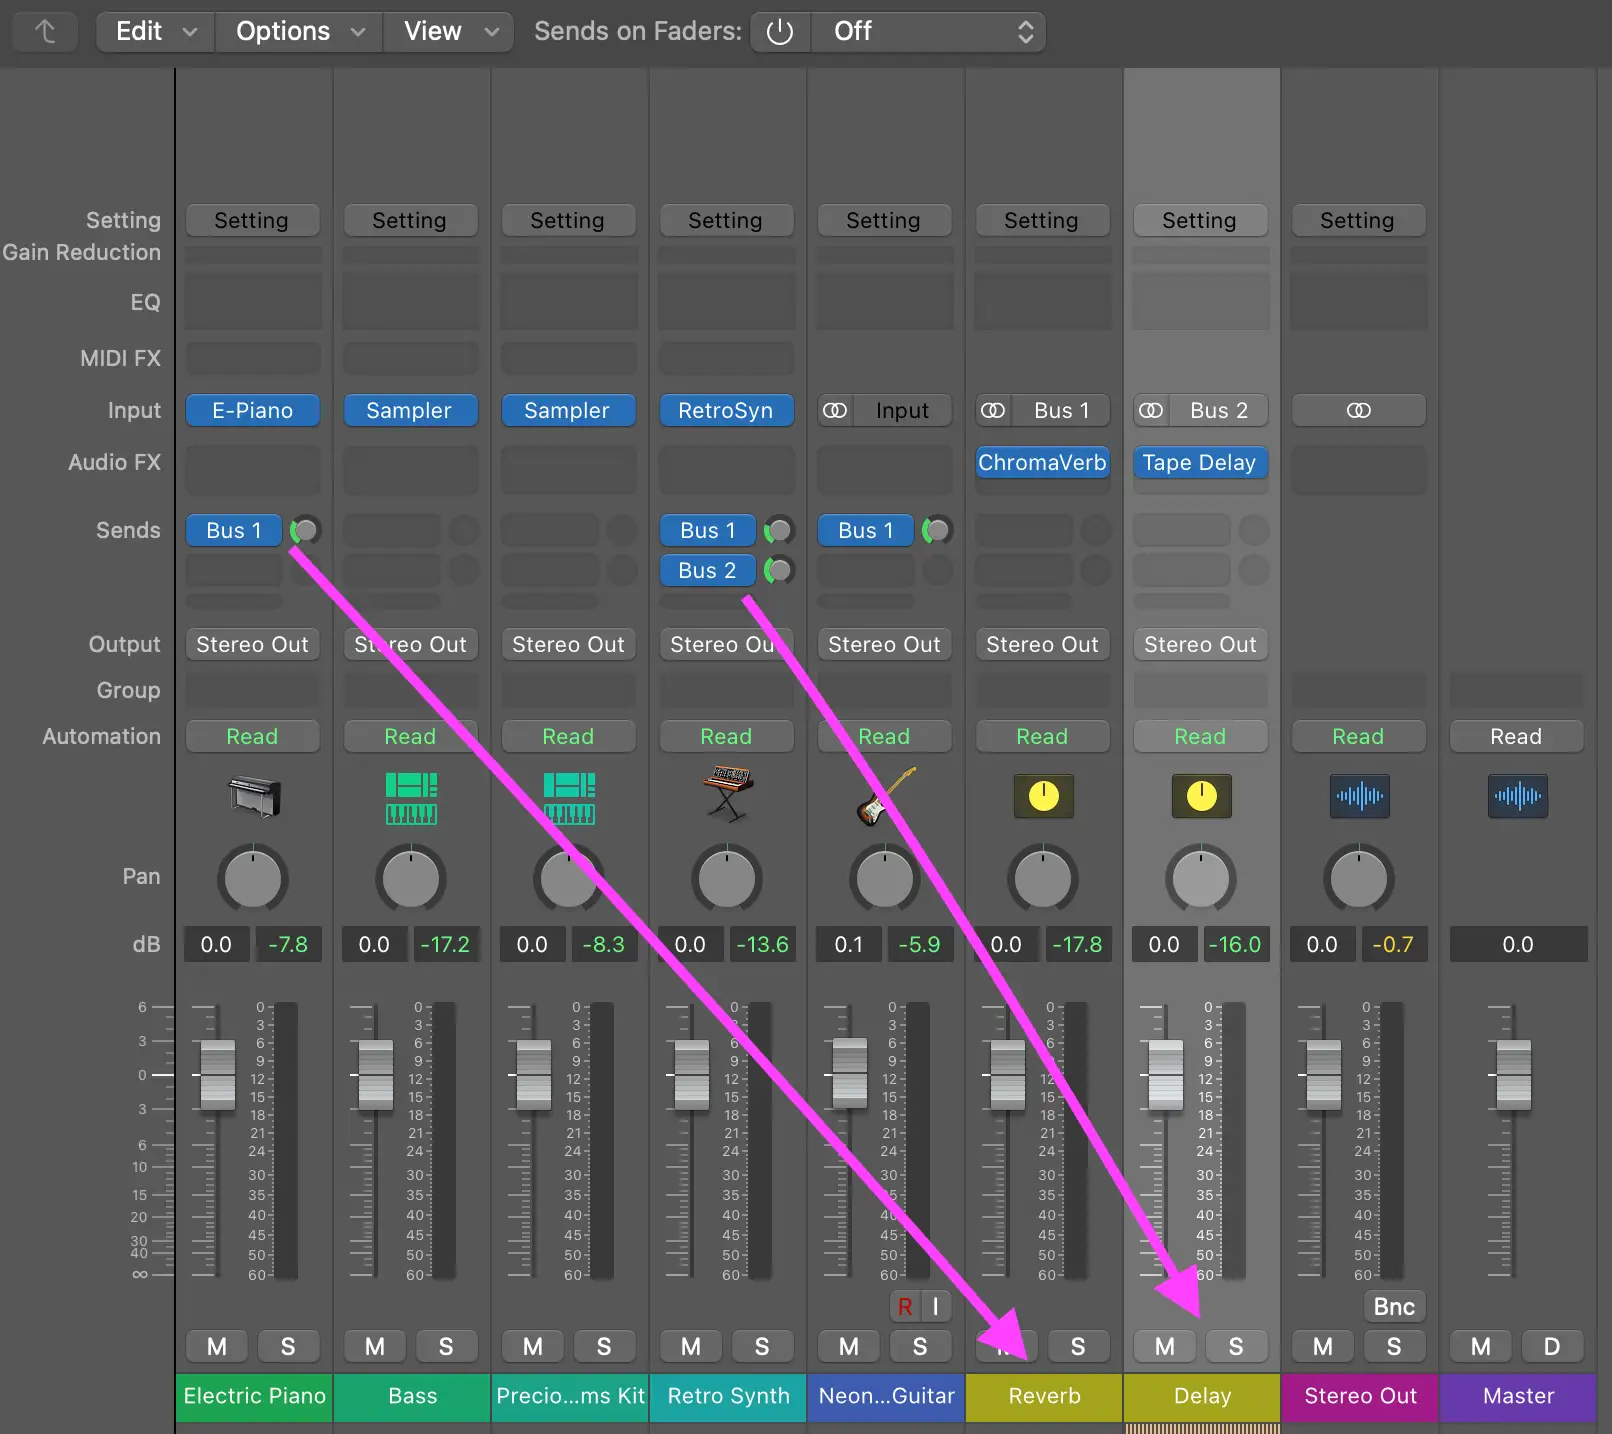Click Electric Piano 0.0 dB value field
1612x1434 pixels.
click(216, 944)
